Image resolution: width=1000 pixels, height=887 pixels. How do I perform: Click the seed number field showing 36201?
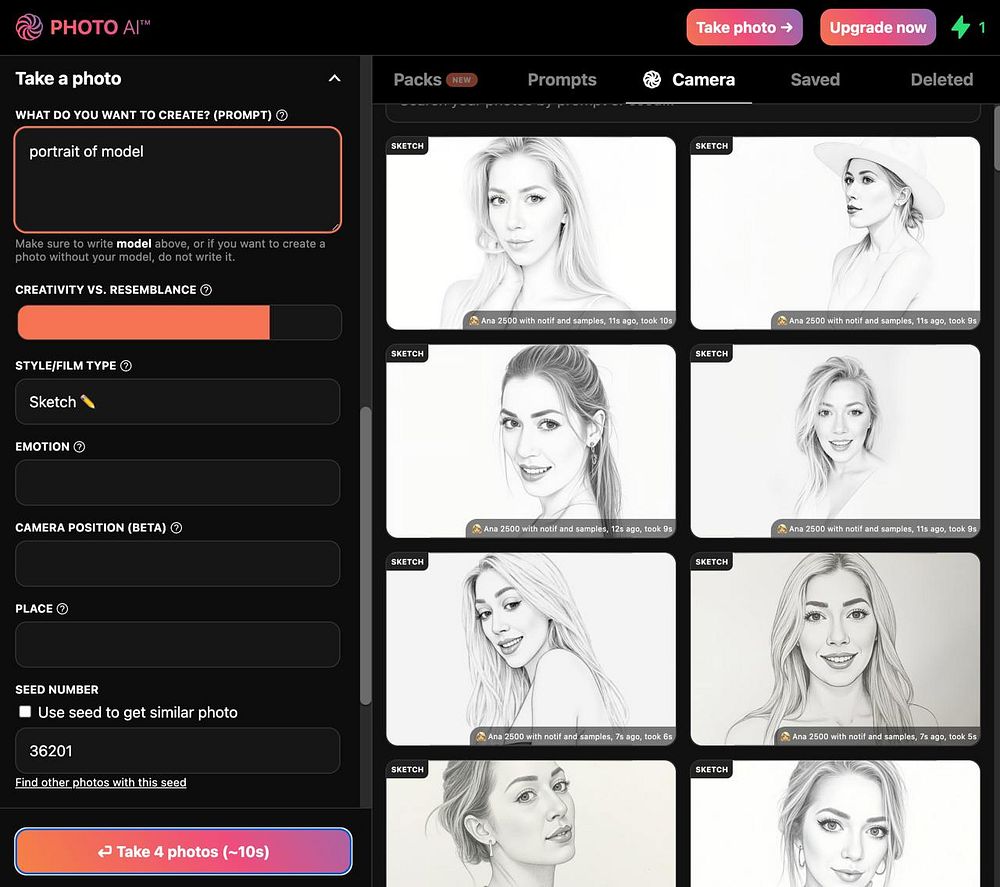coord(177,751)
